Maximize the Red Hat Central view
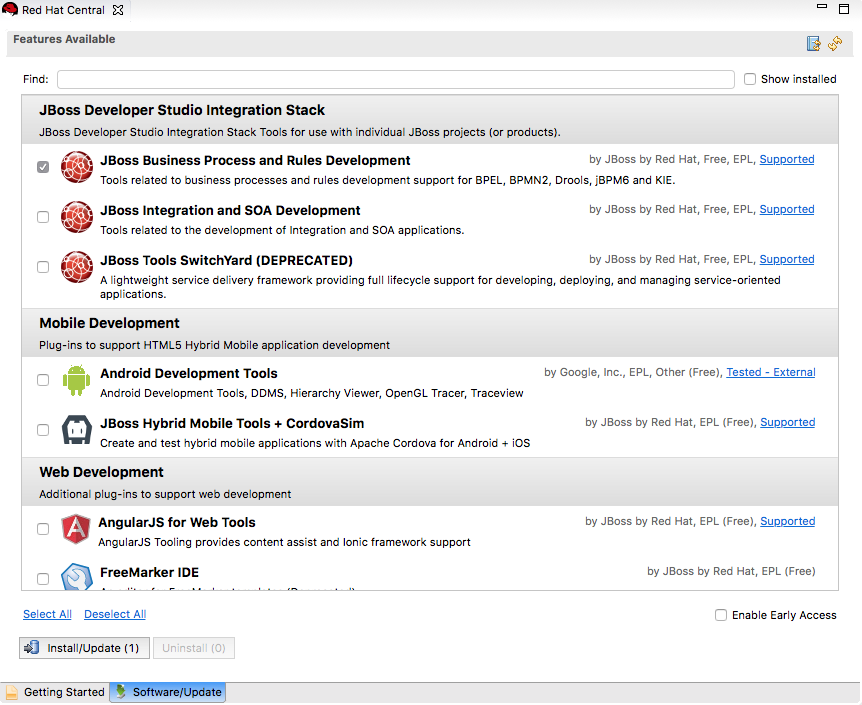This screenshot has height=705, width=862. tap(844, 8)
